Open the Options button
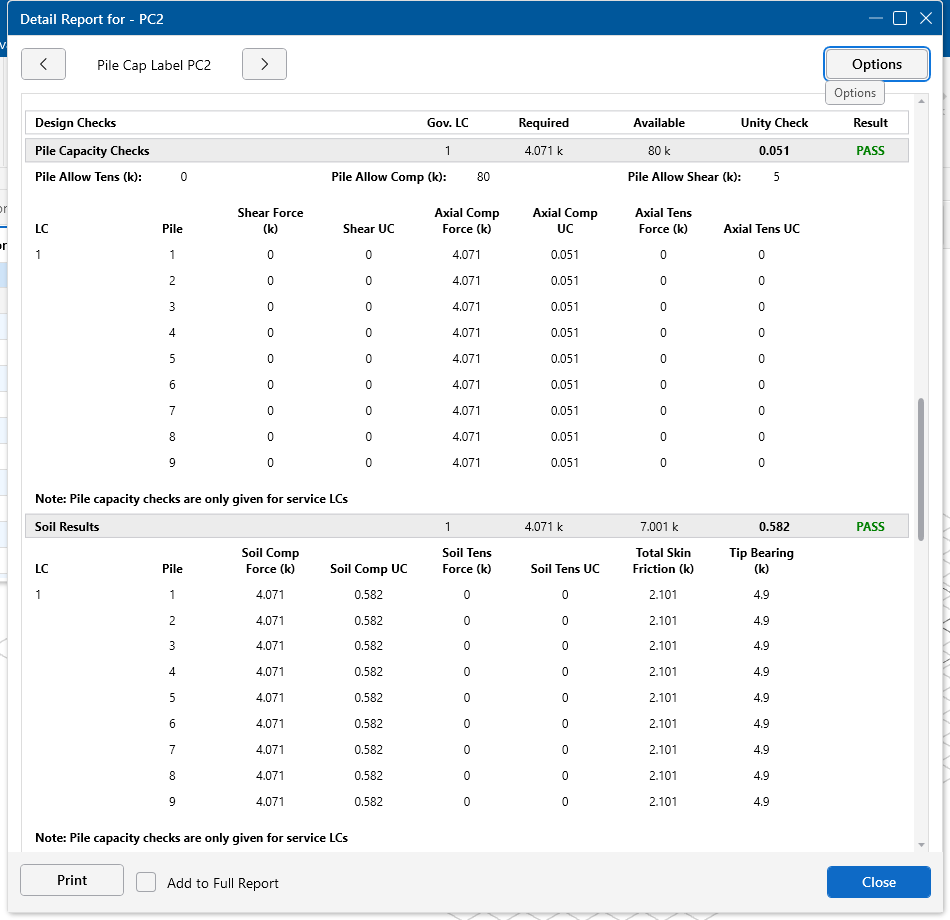950x920 pixels. coord(876,64)
